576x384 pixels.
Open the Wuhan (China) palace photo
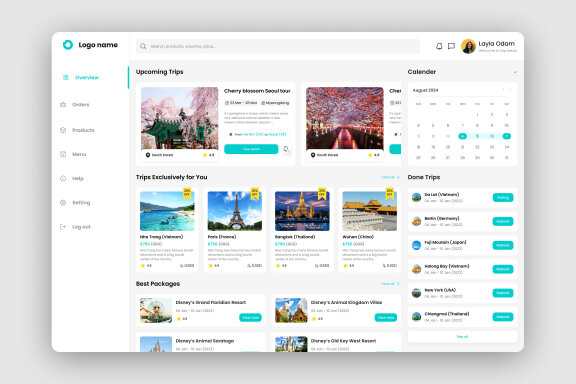coord(370,211)
